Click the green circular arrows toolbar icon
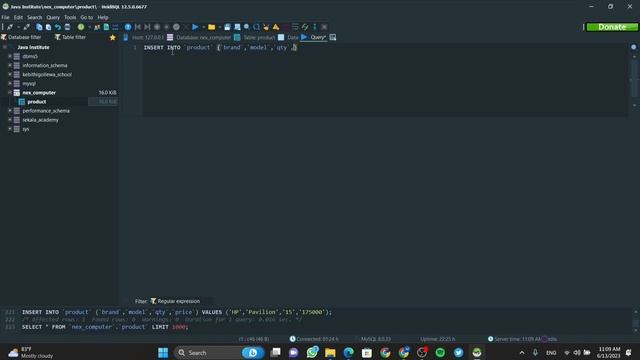The height and width of the screenshot is (360, 640). tap(305, 27)
